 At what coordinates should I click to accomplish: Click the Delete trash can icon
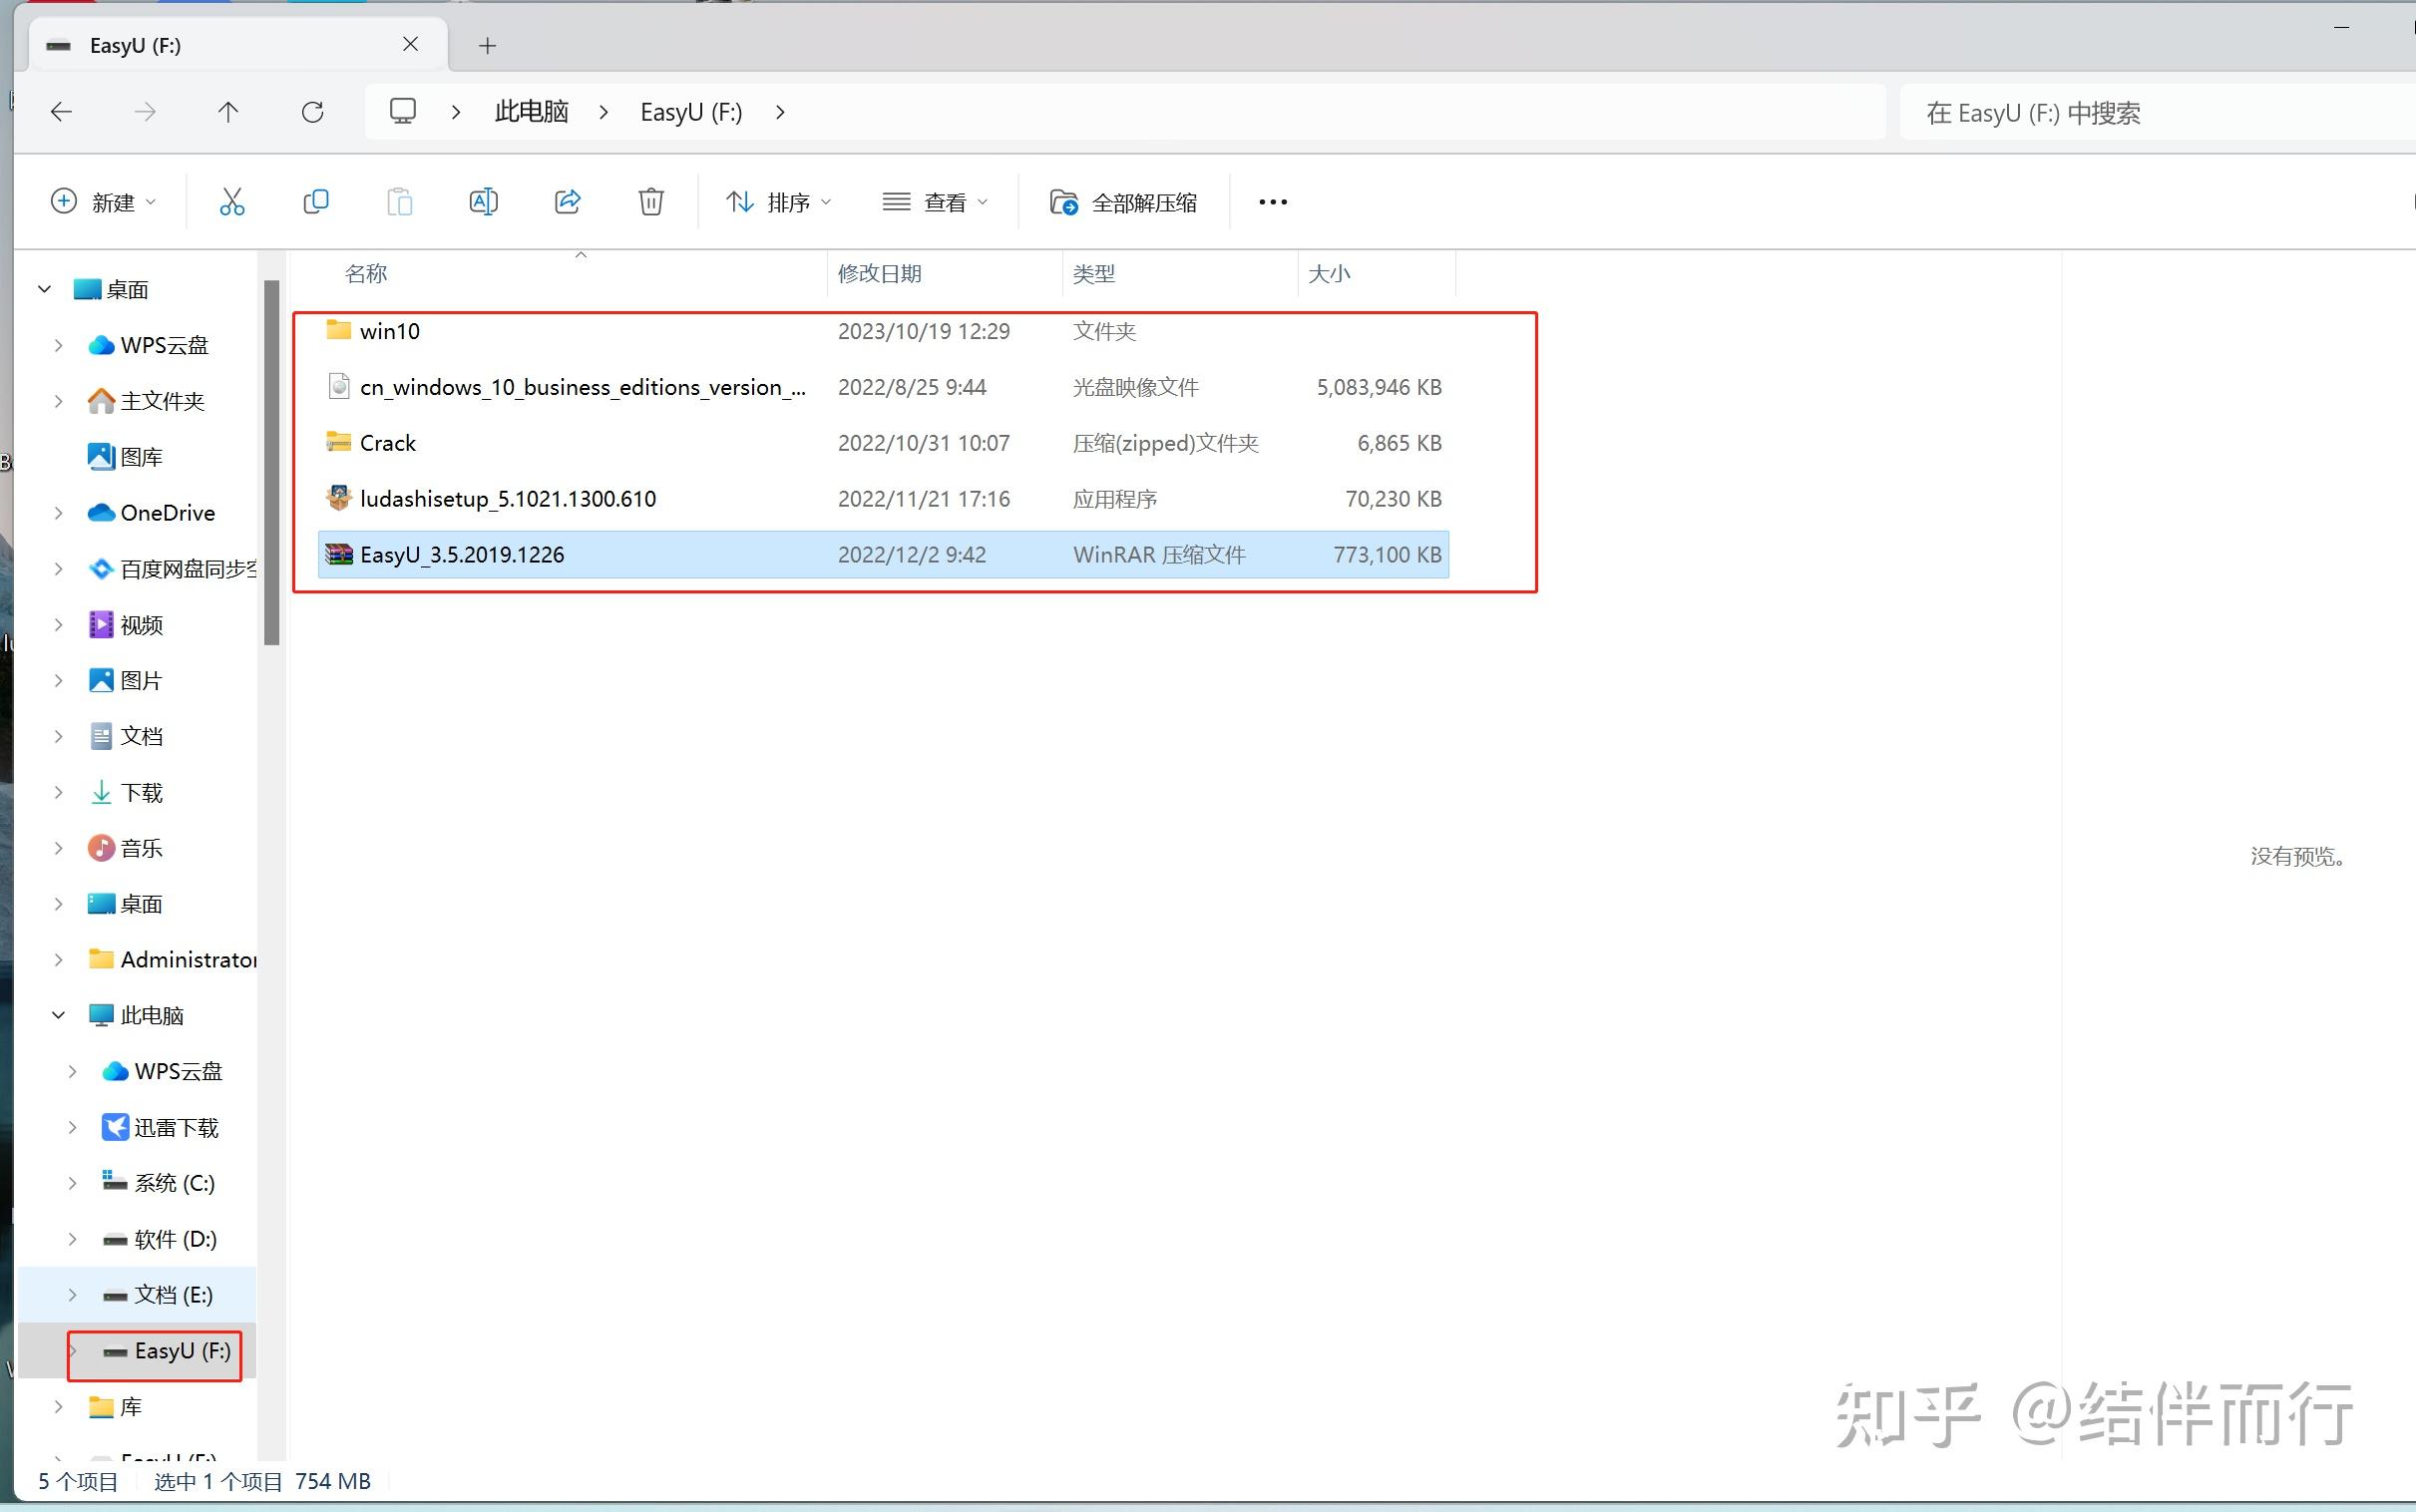tap(651, 202)
